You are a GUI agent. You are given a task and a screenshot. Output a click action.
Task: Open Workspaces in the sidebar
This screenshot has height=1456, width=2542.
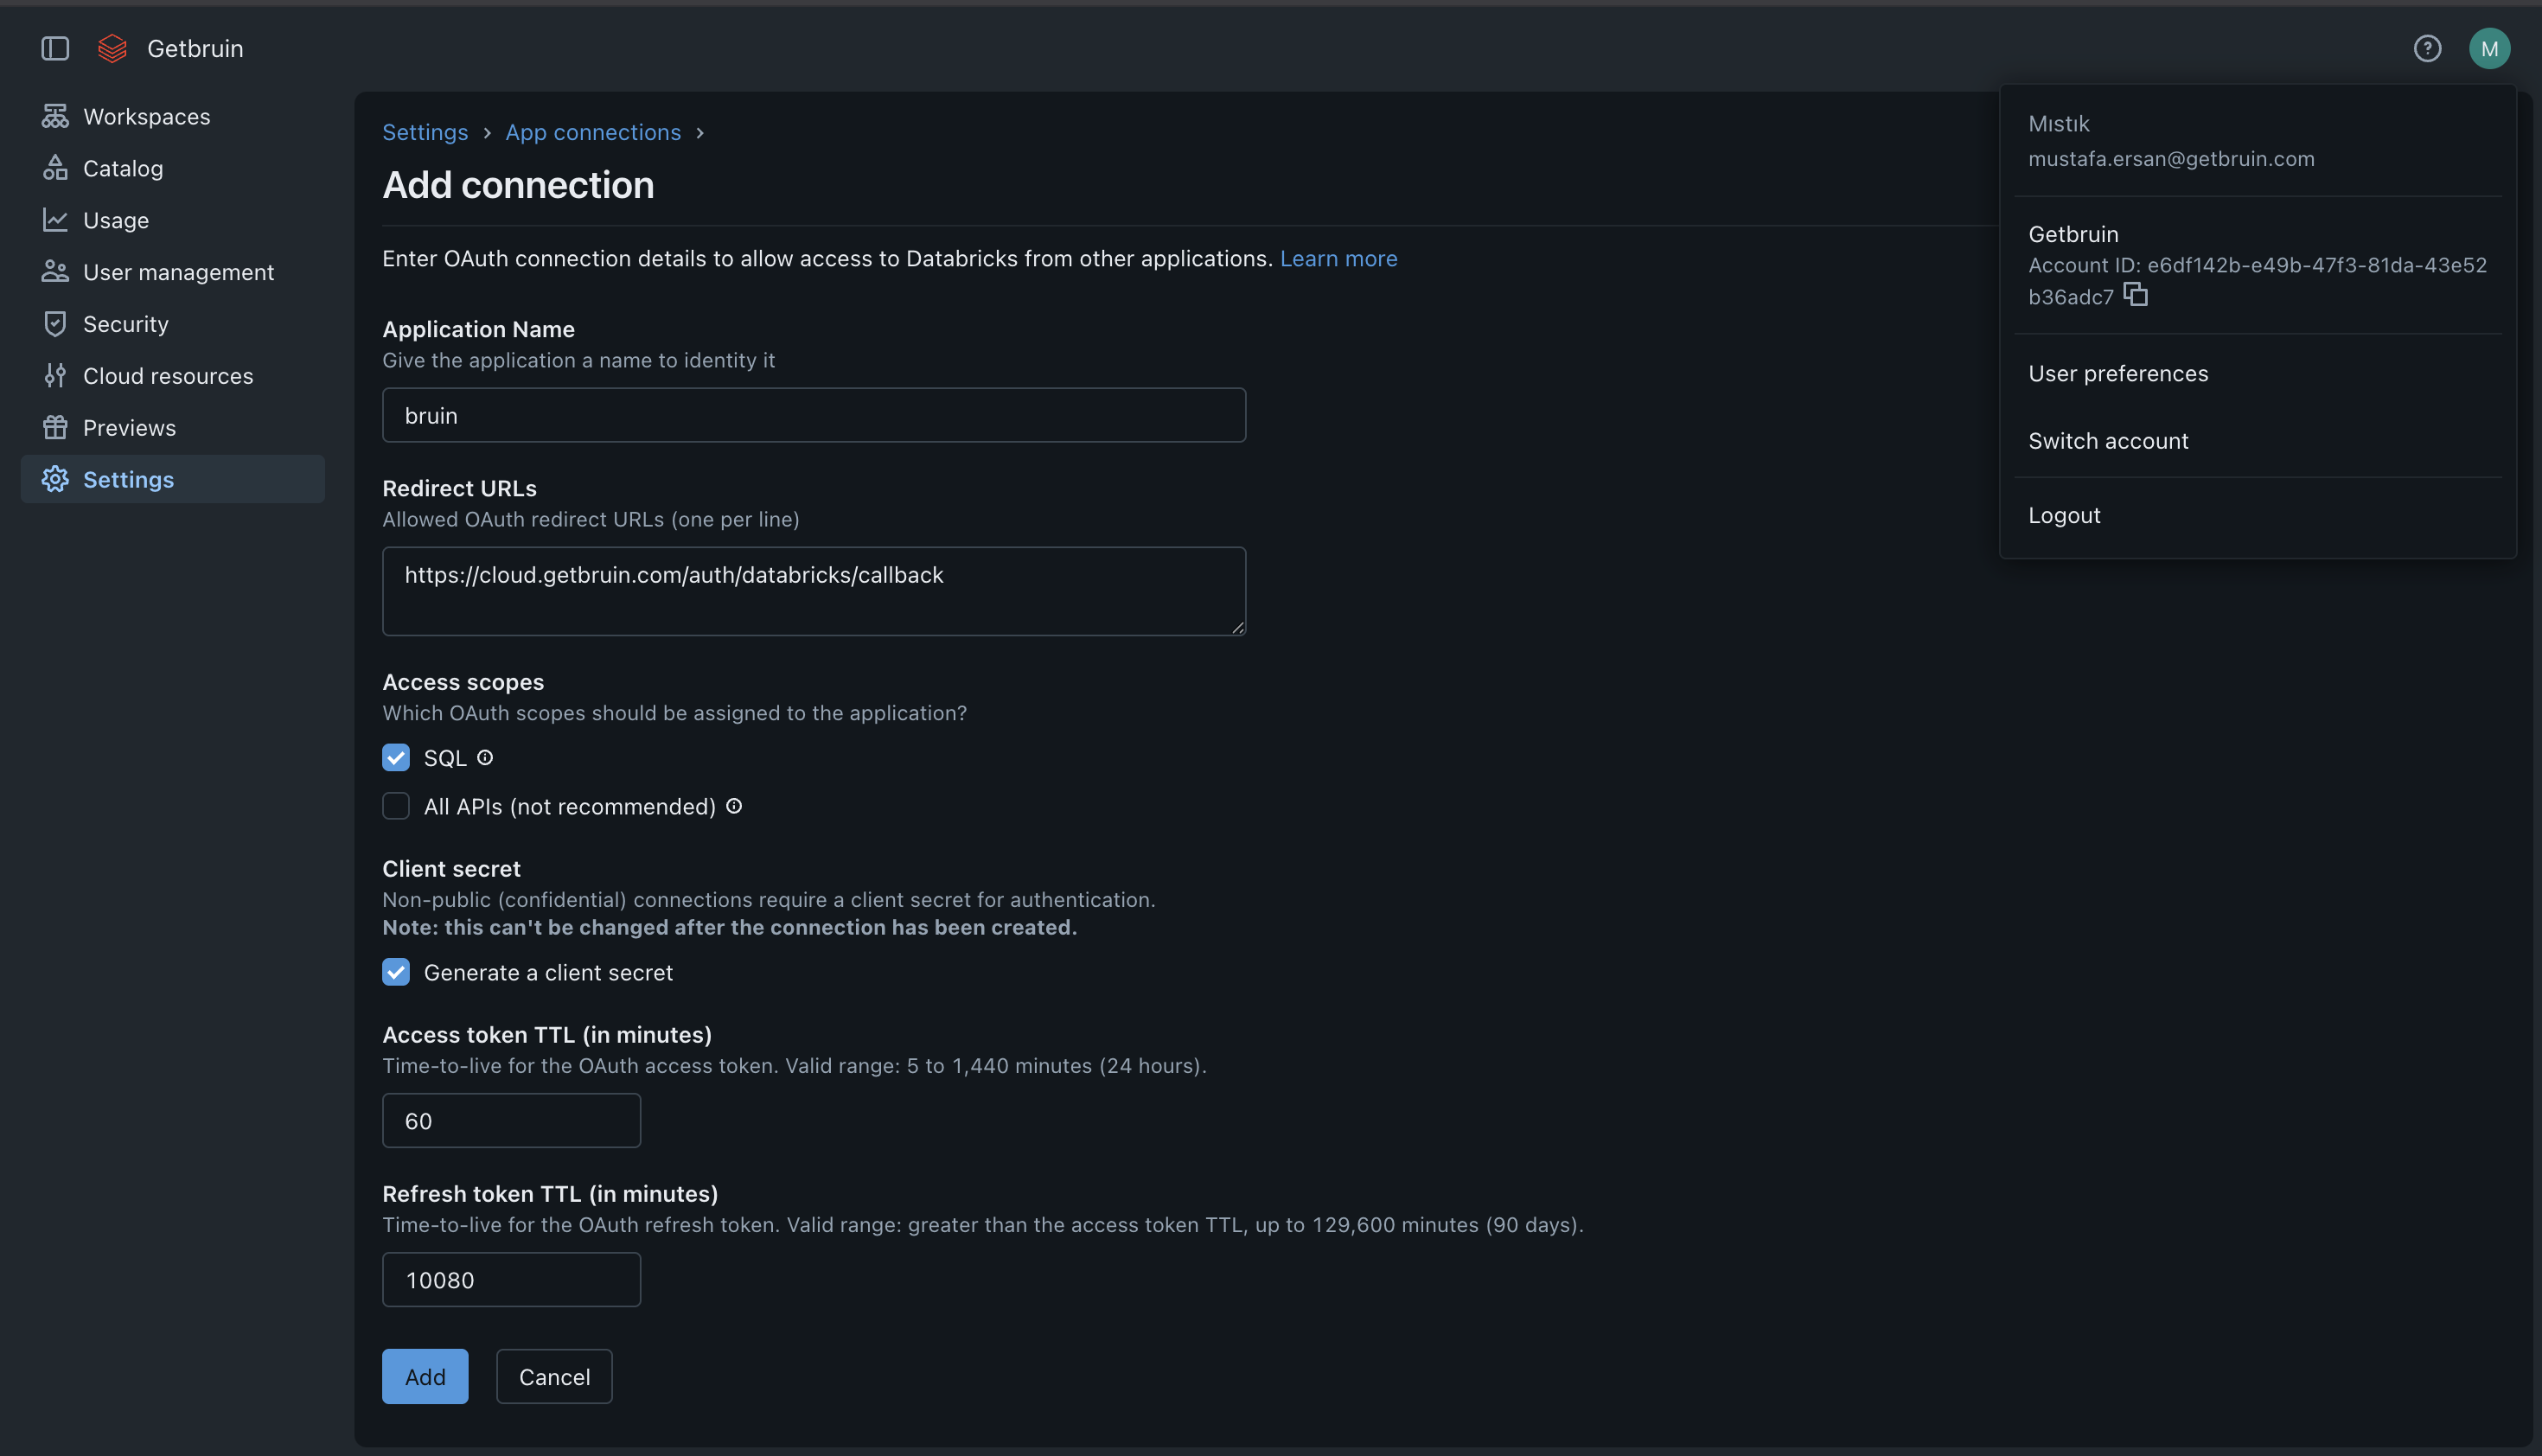click(x=172, y=116)
